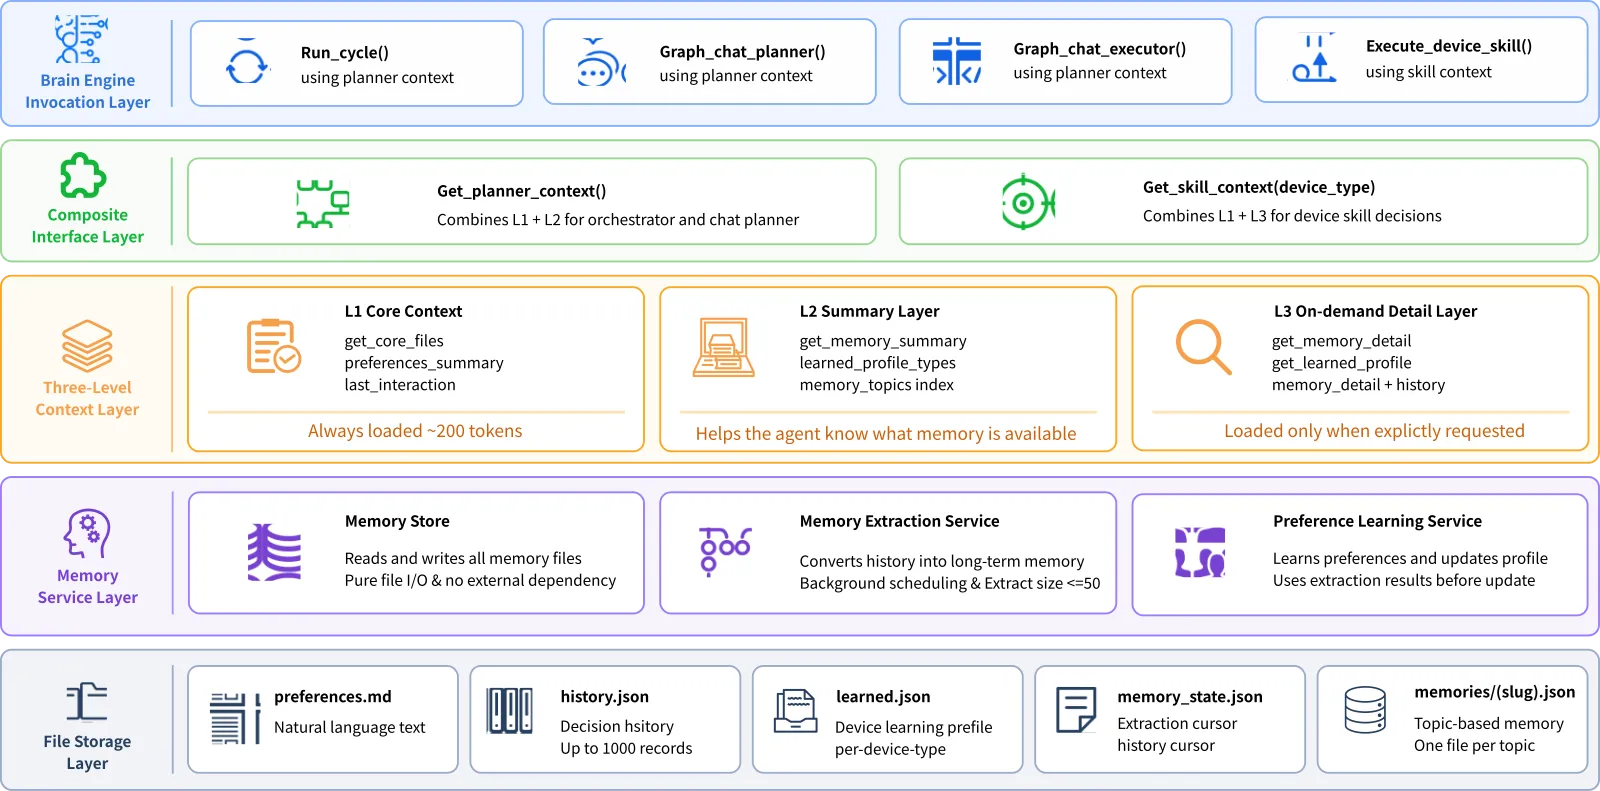Click the File Storage Layer icon
Image resolution: width=1600 pixels, height=791 pixels.
(86, 702)
